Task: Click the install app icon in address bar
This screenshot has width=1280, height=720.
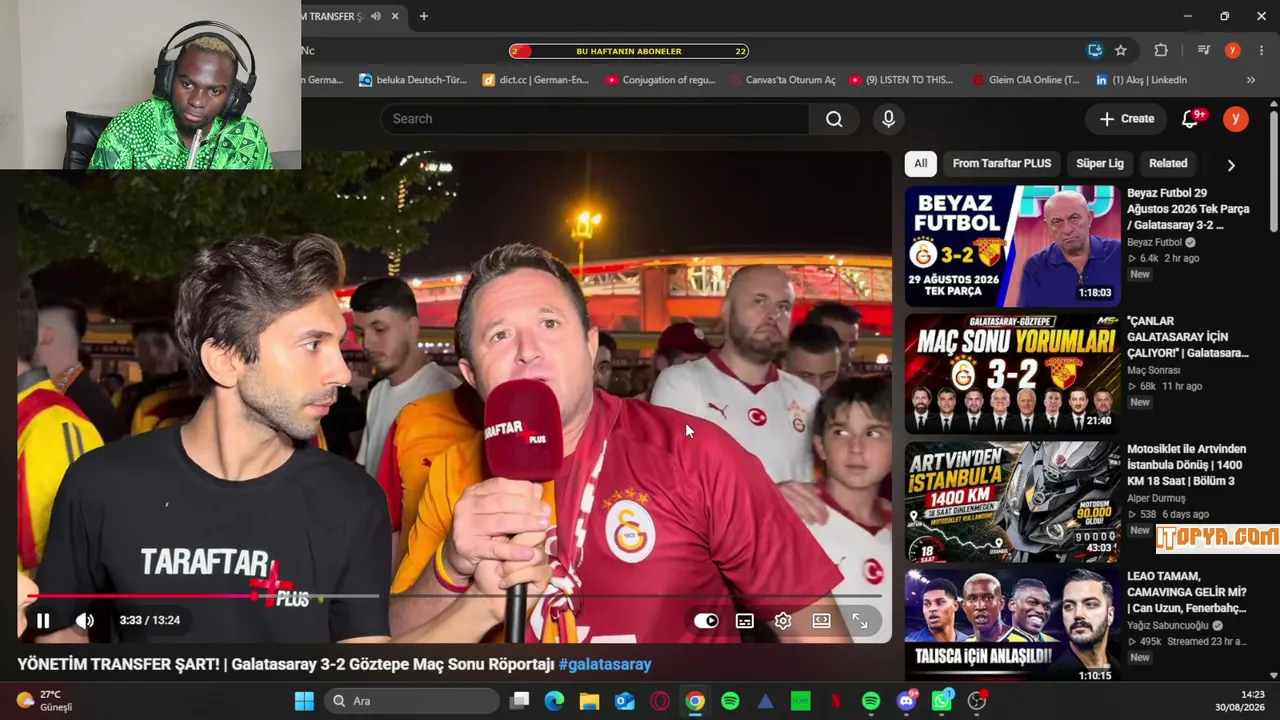Action: tap(1095, 50)
